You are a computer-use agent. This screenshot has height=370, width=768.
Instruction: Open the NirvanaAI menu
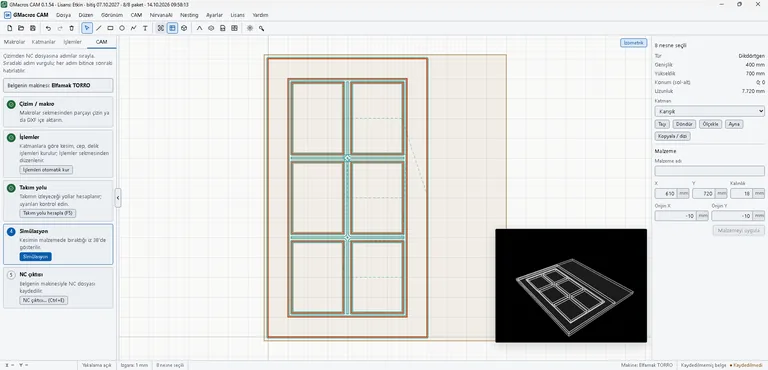click(x=161, y=15)
